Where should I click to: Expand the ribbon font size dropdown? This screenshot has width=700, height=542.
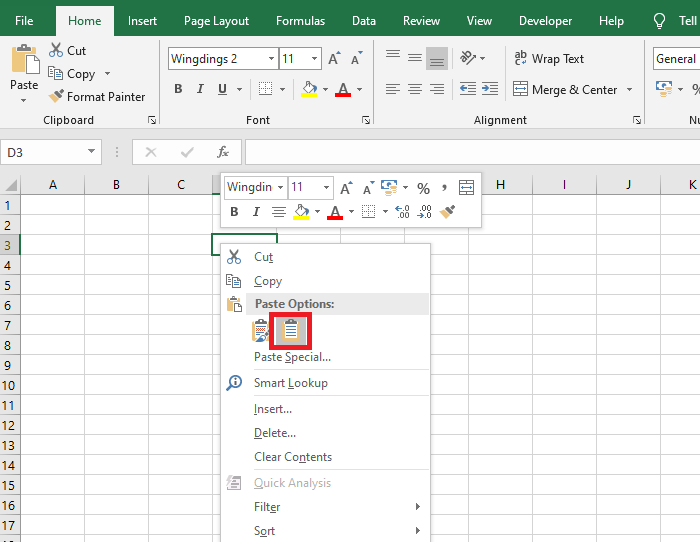pyautogui.click(x=315, y=59)
